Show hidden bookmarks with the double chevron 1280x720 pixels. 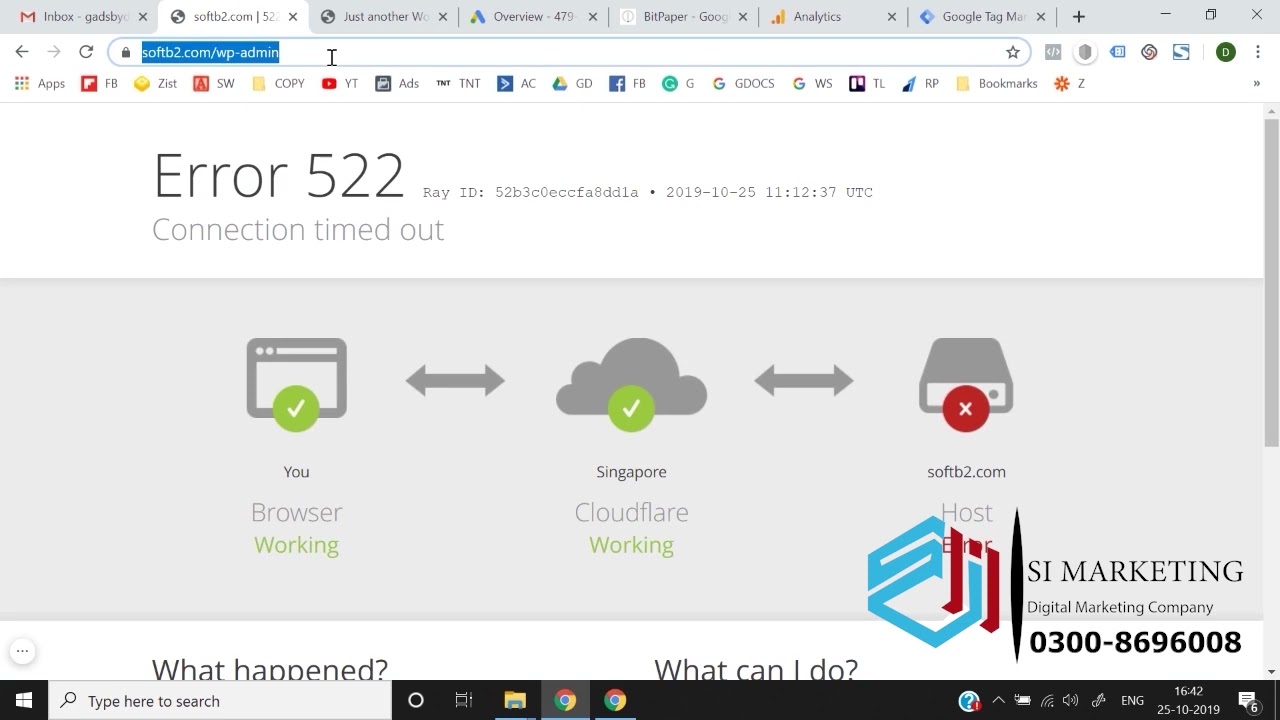click(x=1256, y=84)
